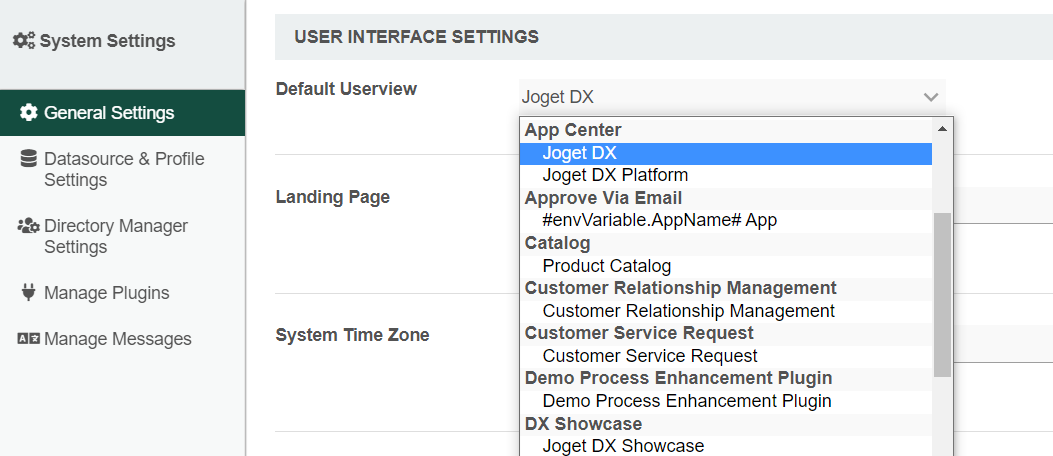Click the Manage Plugins plug icon

coord(28,293)
